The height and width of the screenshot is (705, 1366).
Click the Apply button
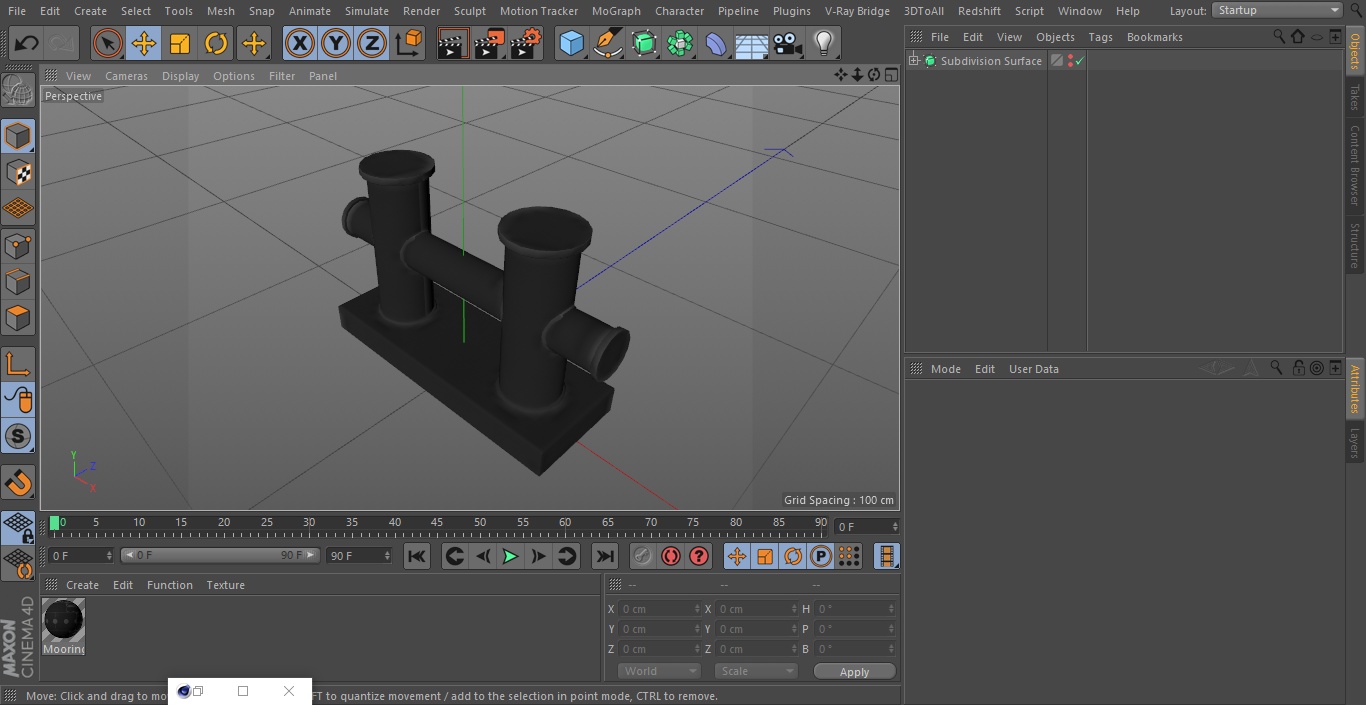pos(854,672)
